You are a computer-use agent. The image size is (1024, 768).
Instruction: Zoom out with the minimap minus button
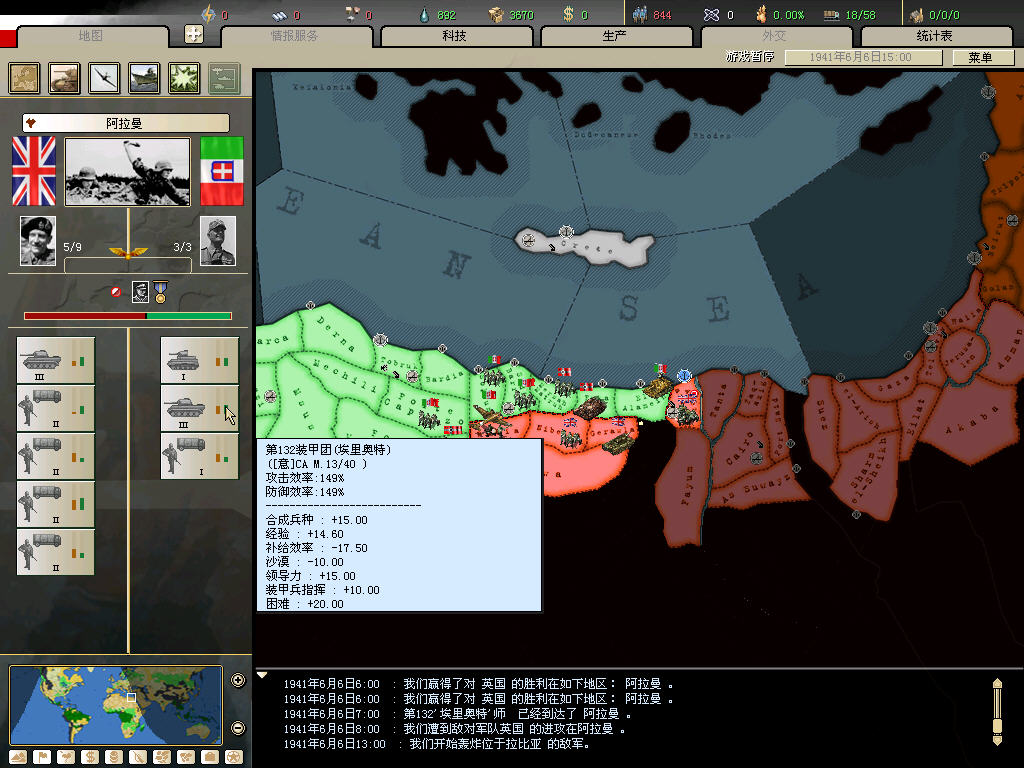coord(238,728)
